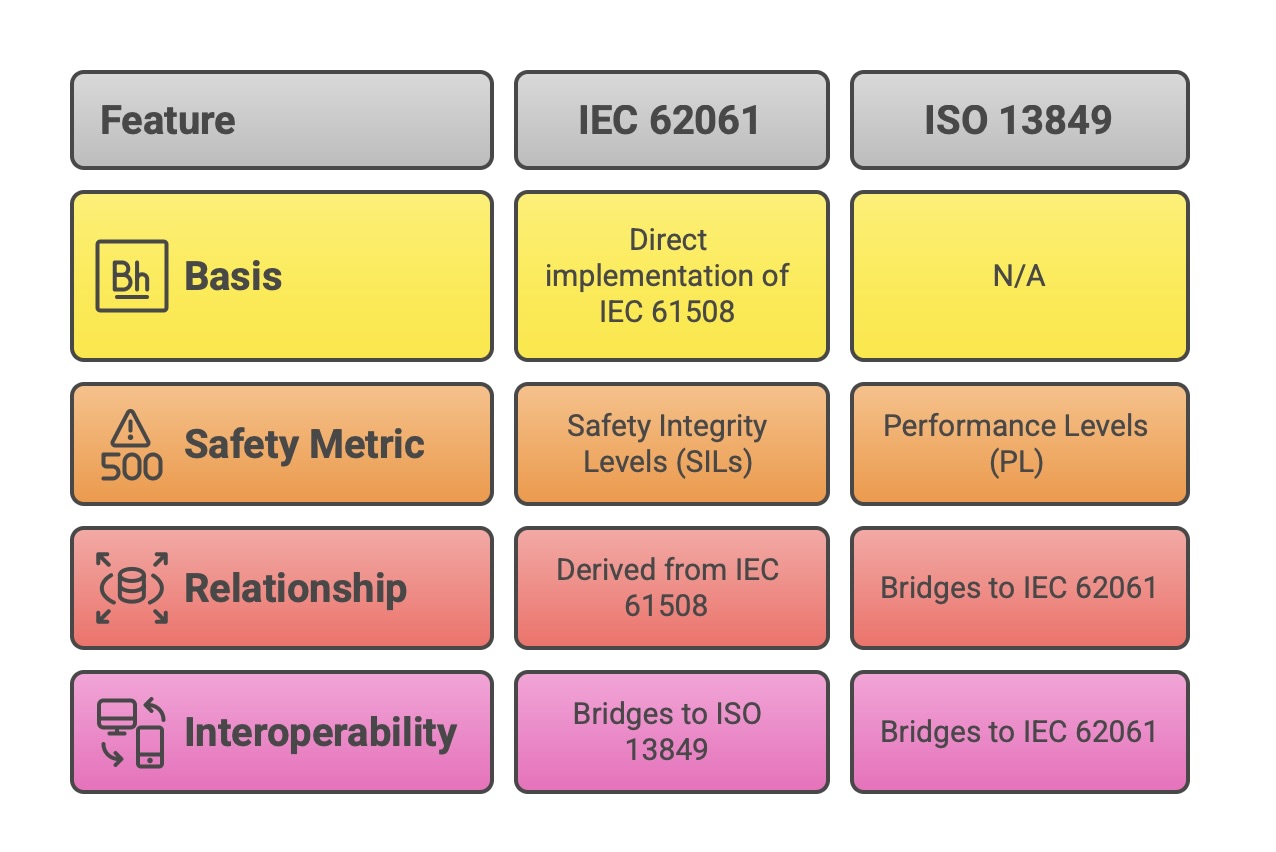Click Bridges to IEC 62061 in Relationship row
The width and height of the screenshot is (1276, 852).
coord(1019,588)
